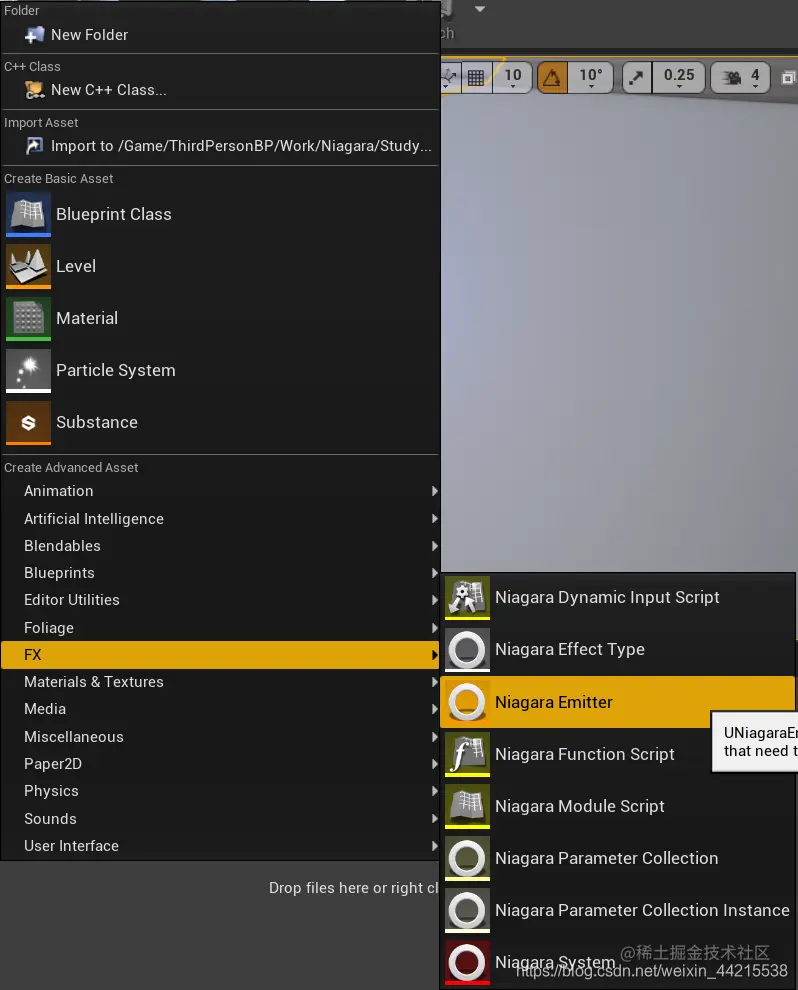Open the Paper2D submenu
Image resolution: width=798 pixels, height=990 pixels.
pos(220,765)
